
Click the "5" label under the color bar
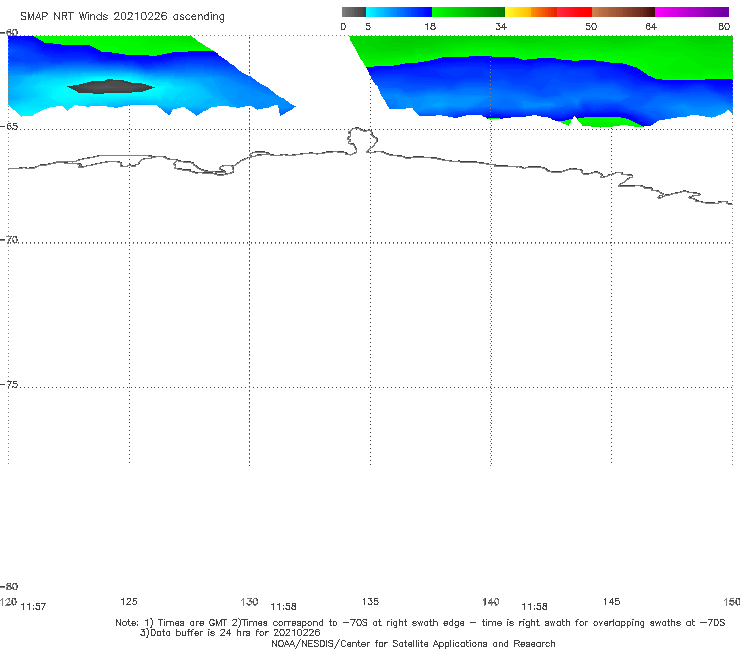click(368, 27)
